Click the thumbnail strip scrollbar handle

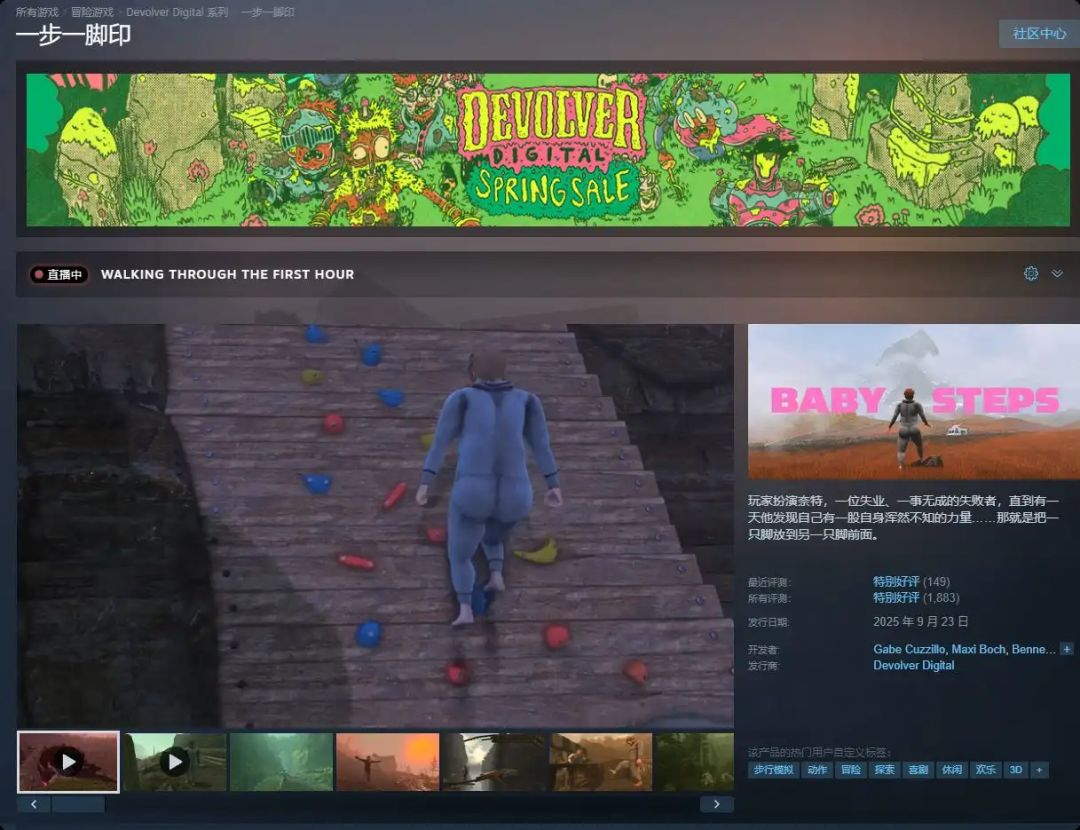tap(79, 804)
